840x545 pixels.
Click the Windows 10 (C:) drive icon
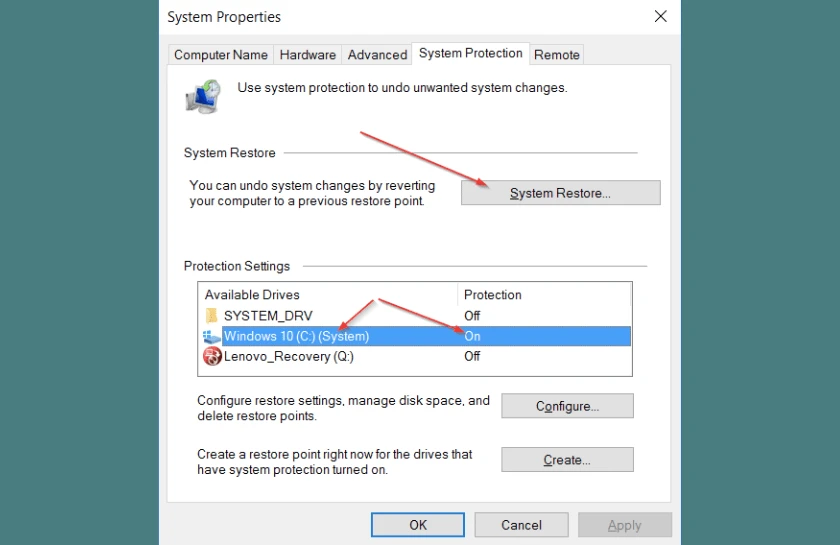[211, 337]
